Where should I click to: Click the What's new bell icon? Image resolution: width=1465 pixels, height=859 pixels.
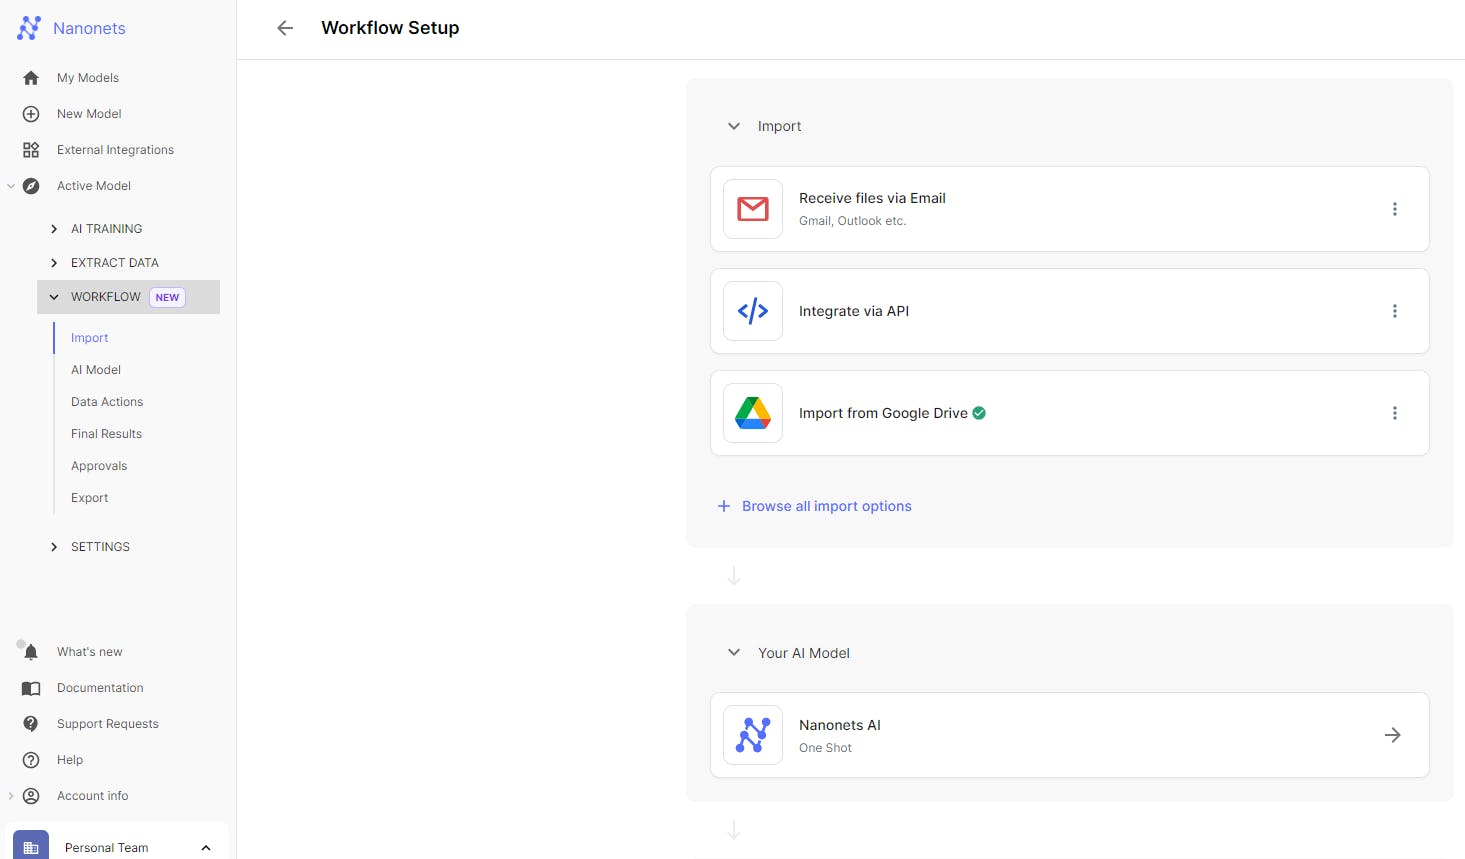(31, 652)
